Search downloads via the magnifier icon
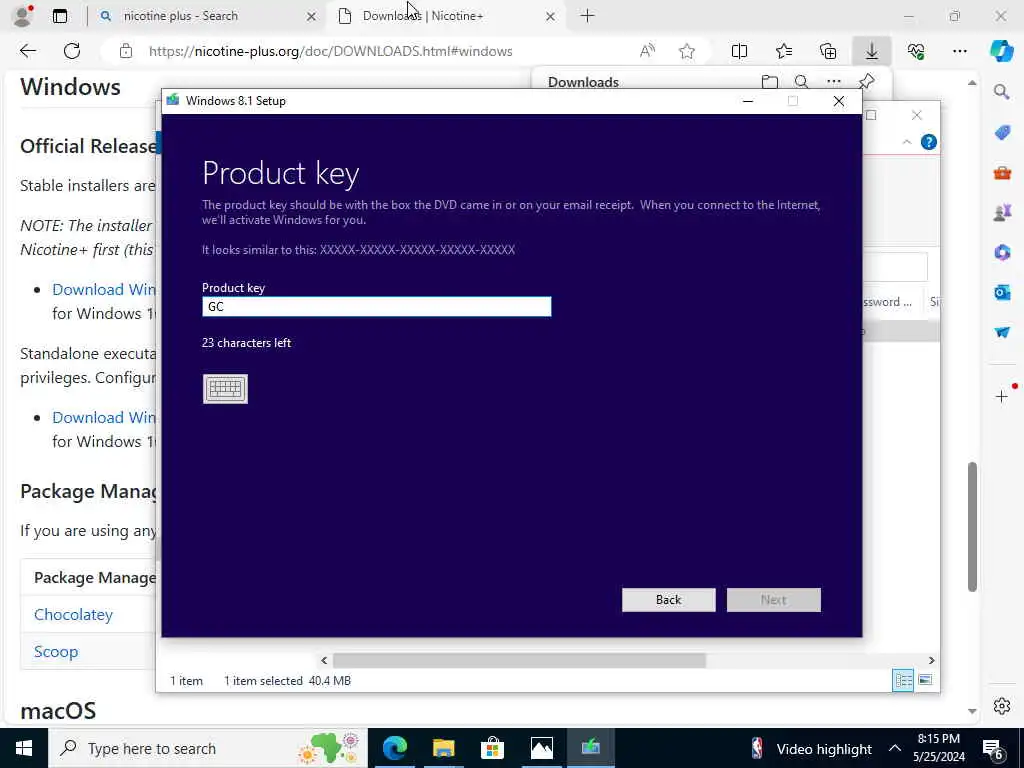This screenshot has height=768, width=1024. (x=801, y=82)
